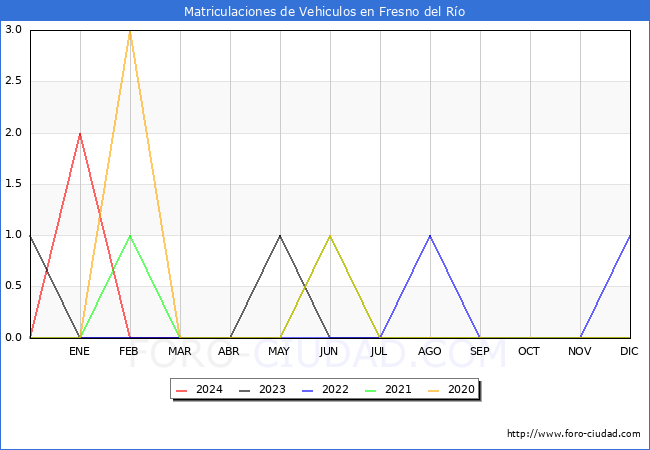The width and height of the screenshot is (650, 450).
Task: Select the 2020 legend label
Action: coord(461,390)
